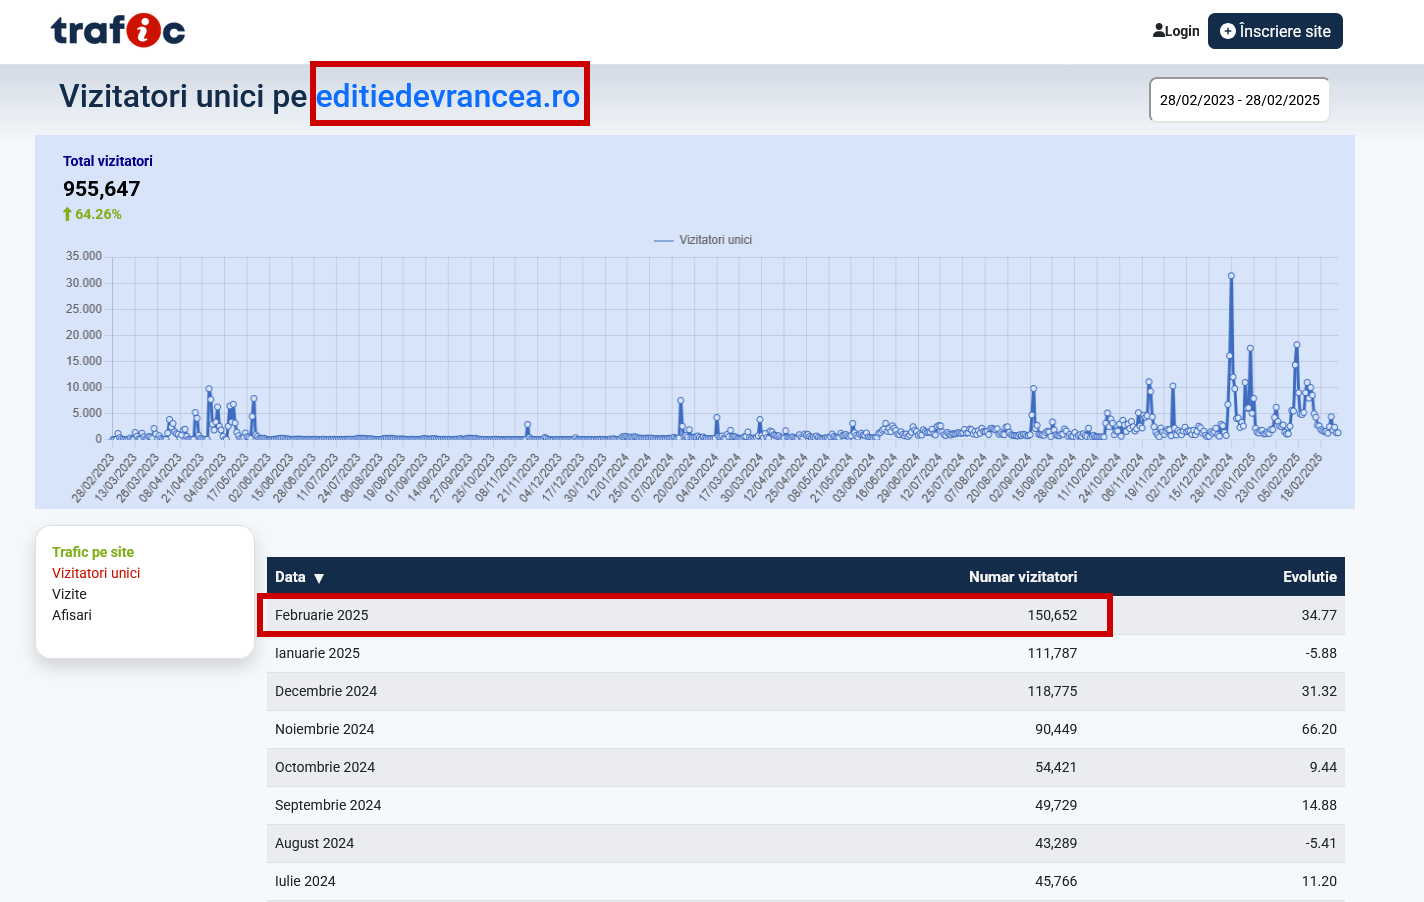Click the 35.000 y-axis label

(x=84, y=256)
